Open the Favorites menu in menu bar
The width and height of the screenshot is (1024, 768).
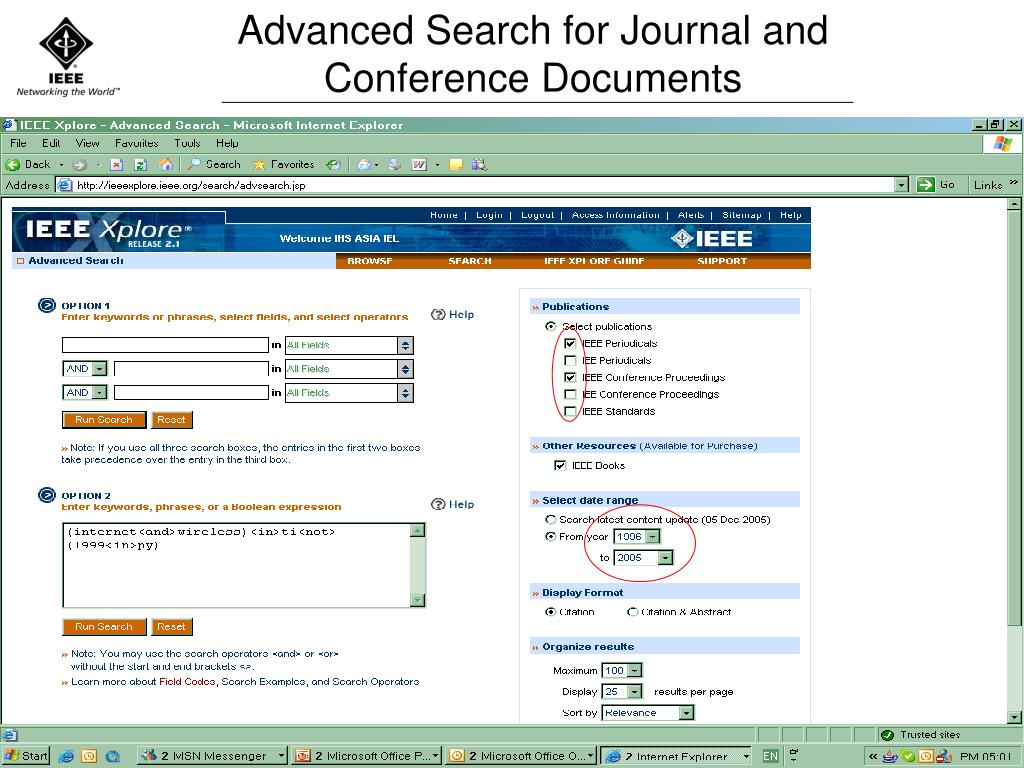[136, 143]
